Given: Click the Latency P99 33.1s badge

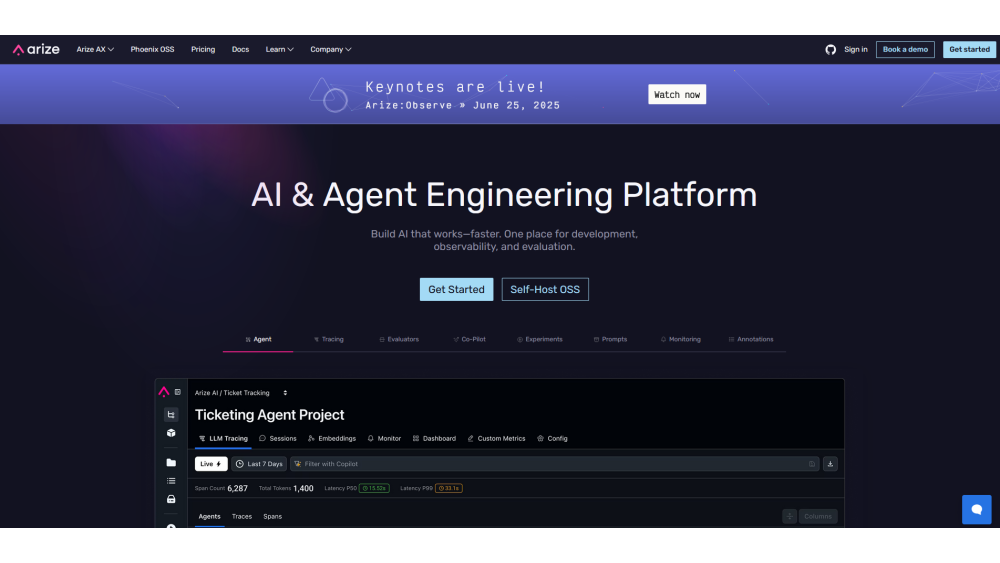Looking at the screenshot, I should click(x=448, y=488).
